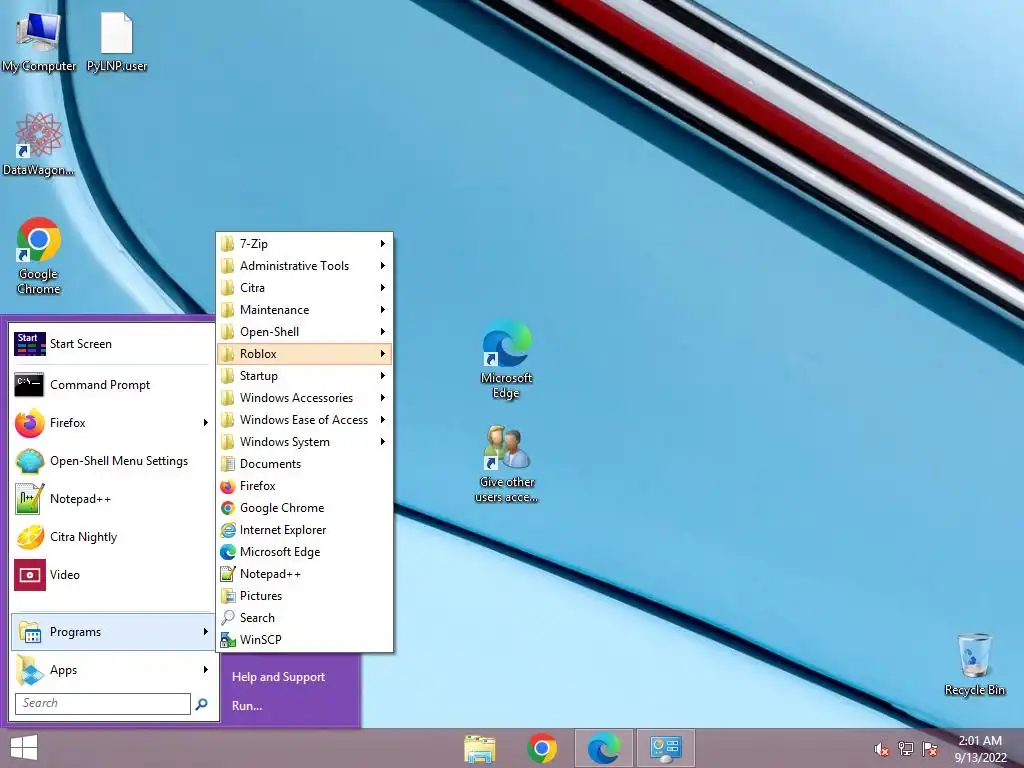This screenshot has height=768, width=1024.
Task: Expand the Startup folder
Action: 304,376
